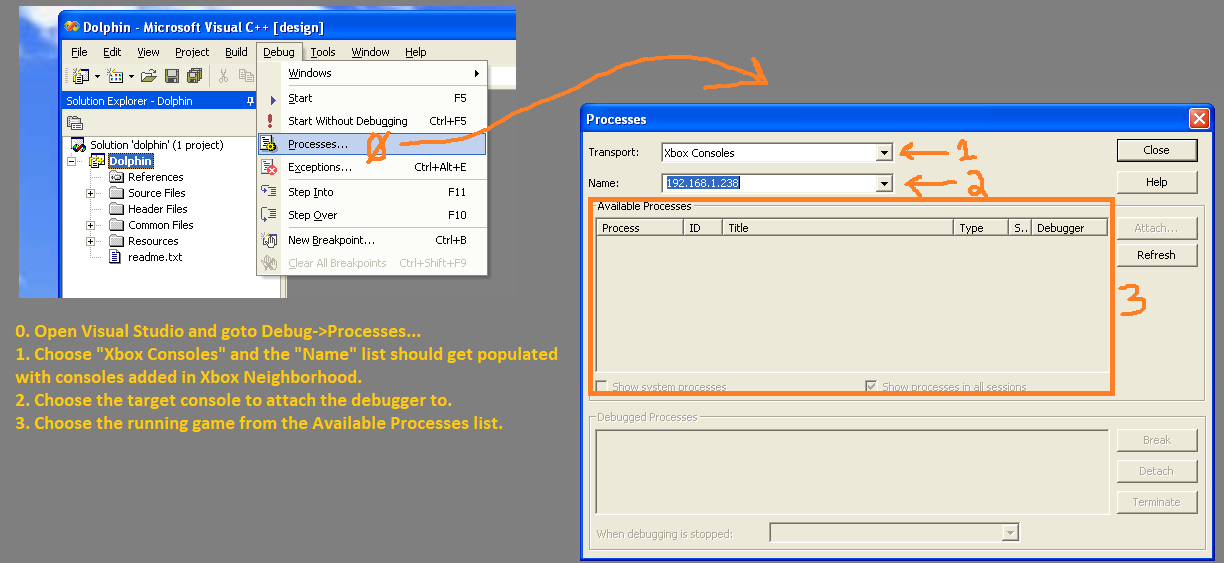Click the Exceptions red X icon

[269, 167]
